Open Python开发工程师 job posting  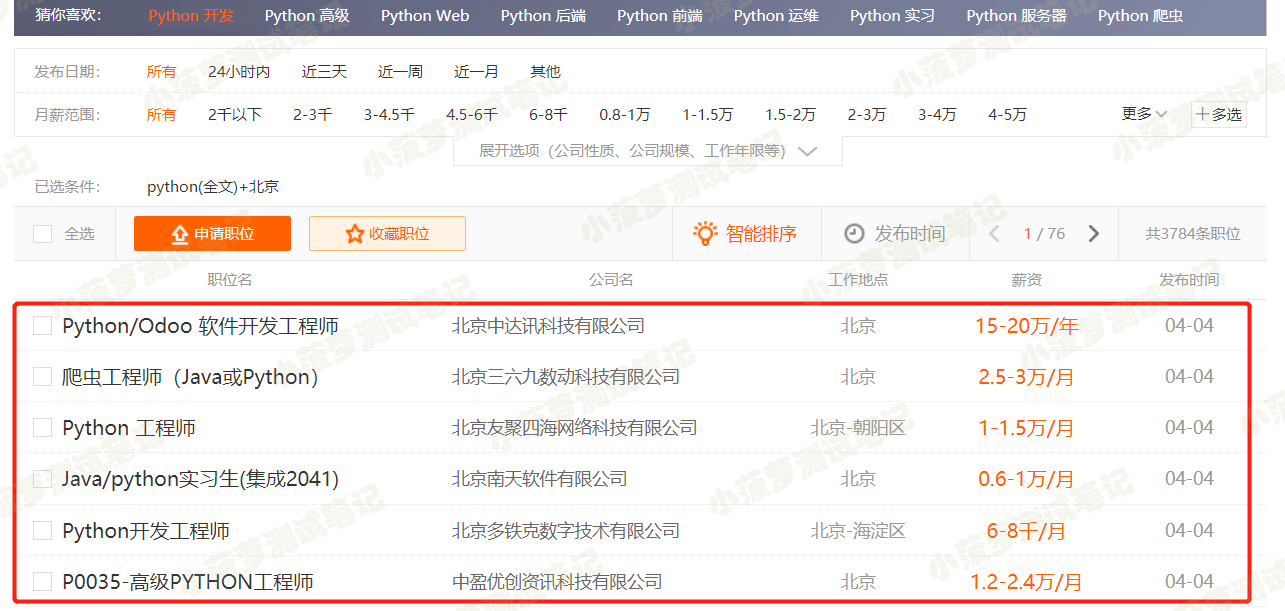coord(146,530)
